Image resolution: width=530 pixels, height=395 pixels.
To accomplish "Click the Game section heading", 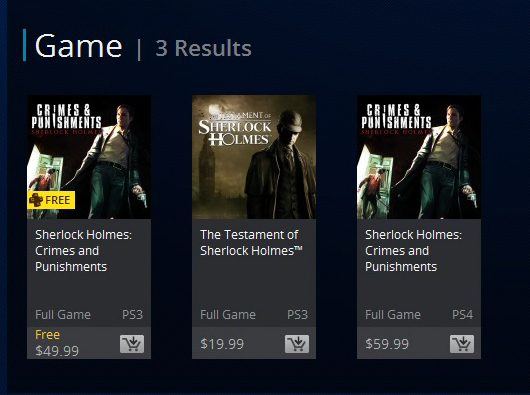I will click(x=78, y=46).
